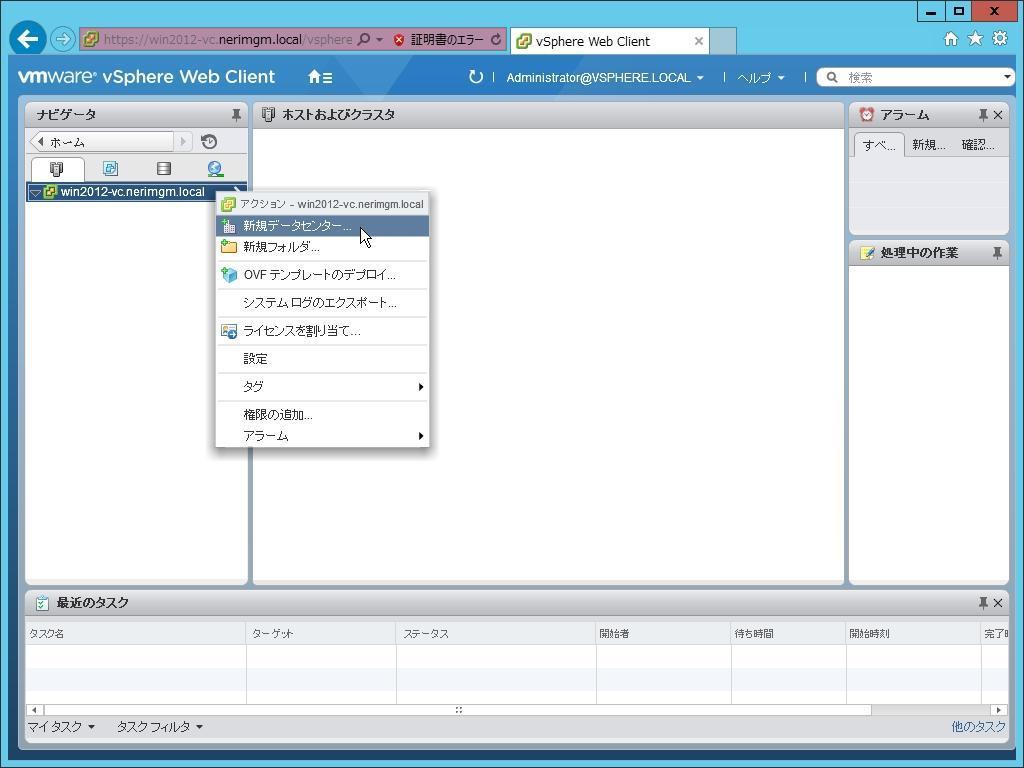Screen dimensions: 1024x768
Task: Sort by the 開始時刻 column header
Action: pos(913,633)
